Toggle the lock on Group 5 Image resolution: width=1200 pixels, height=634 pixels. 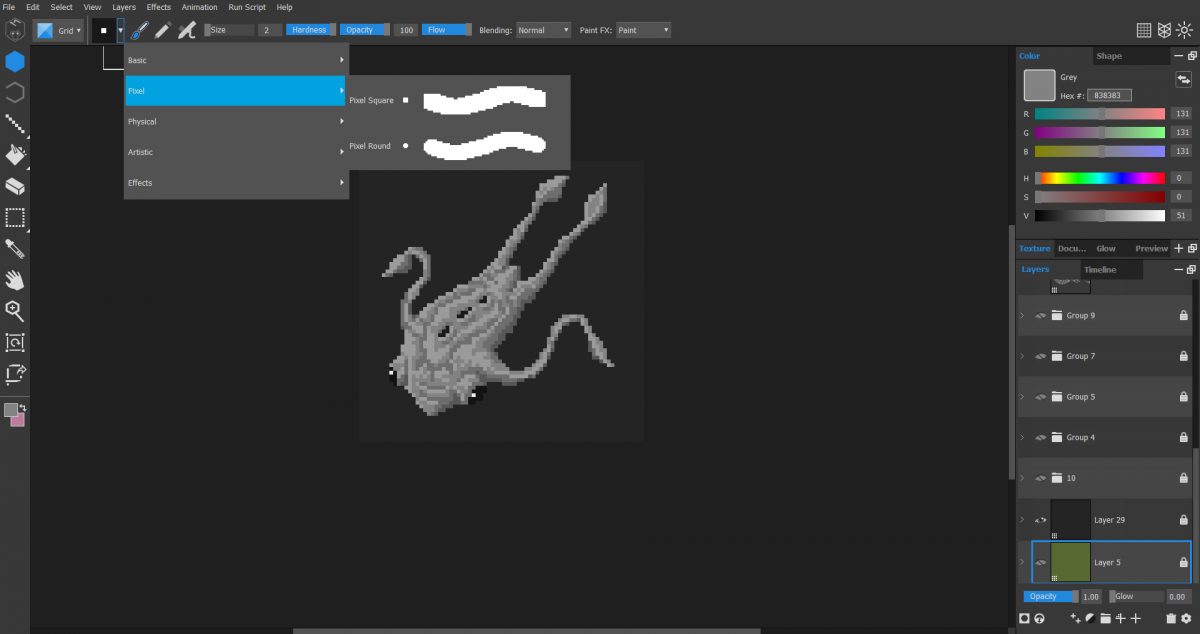pos(1184,397)
